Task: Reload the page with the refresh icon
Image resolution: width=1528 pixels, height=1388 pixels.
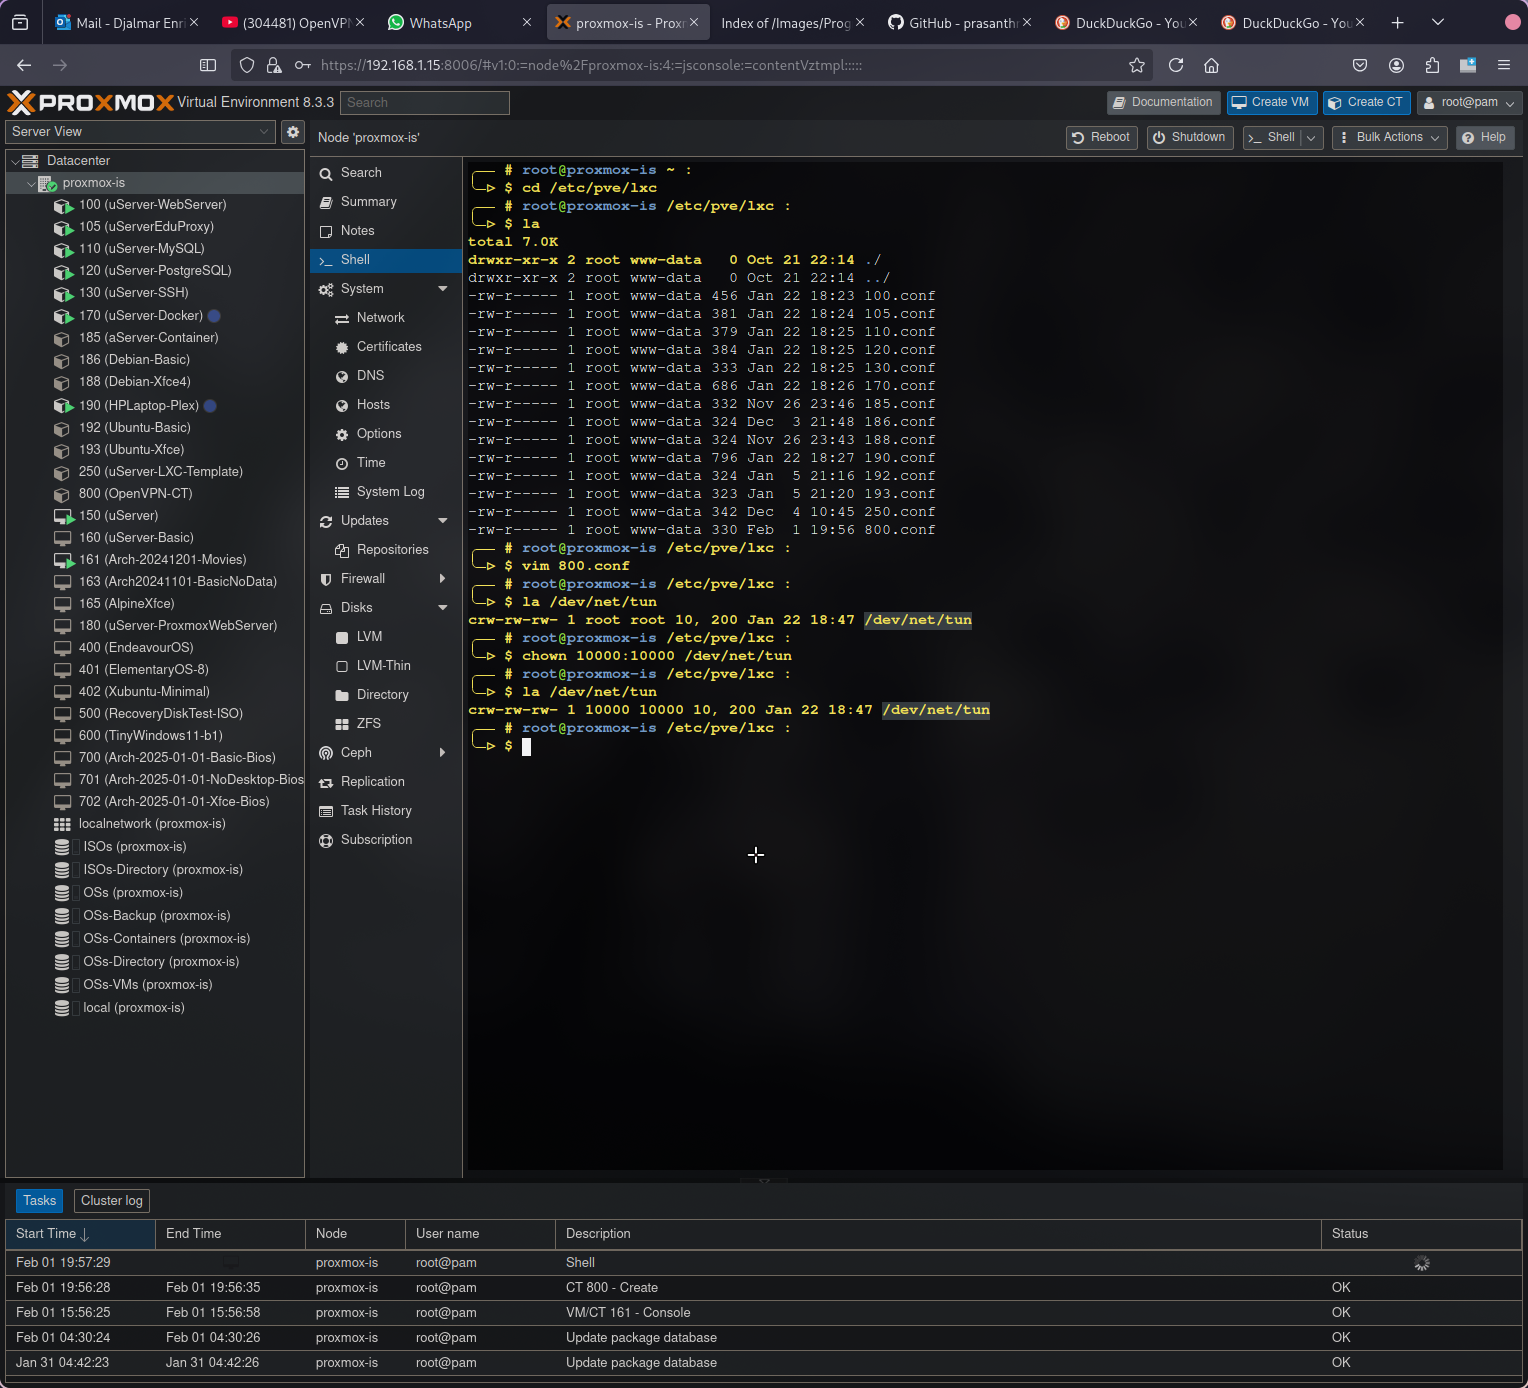Action: coord(1176,65)
